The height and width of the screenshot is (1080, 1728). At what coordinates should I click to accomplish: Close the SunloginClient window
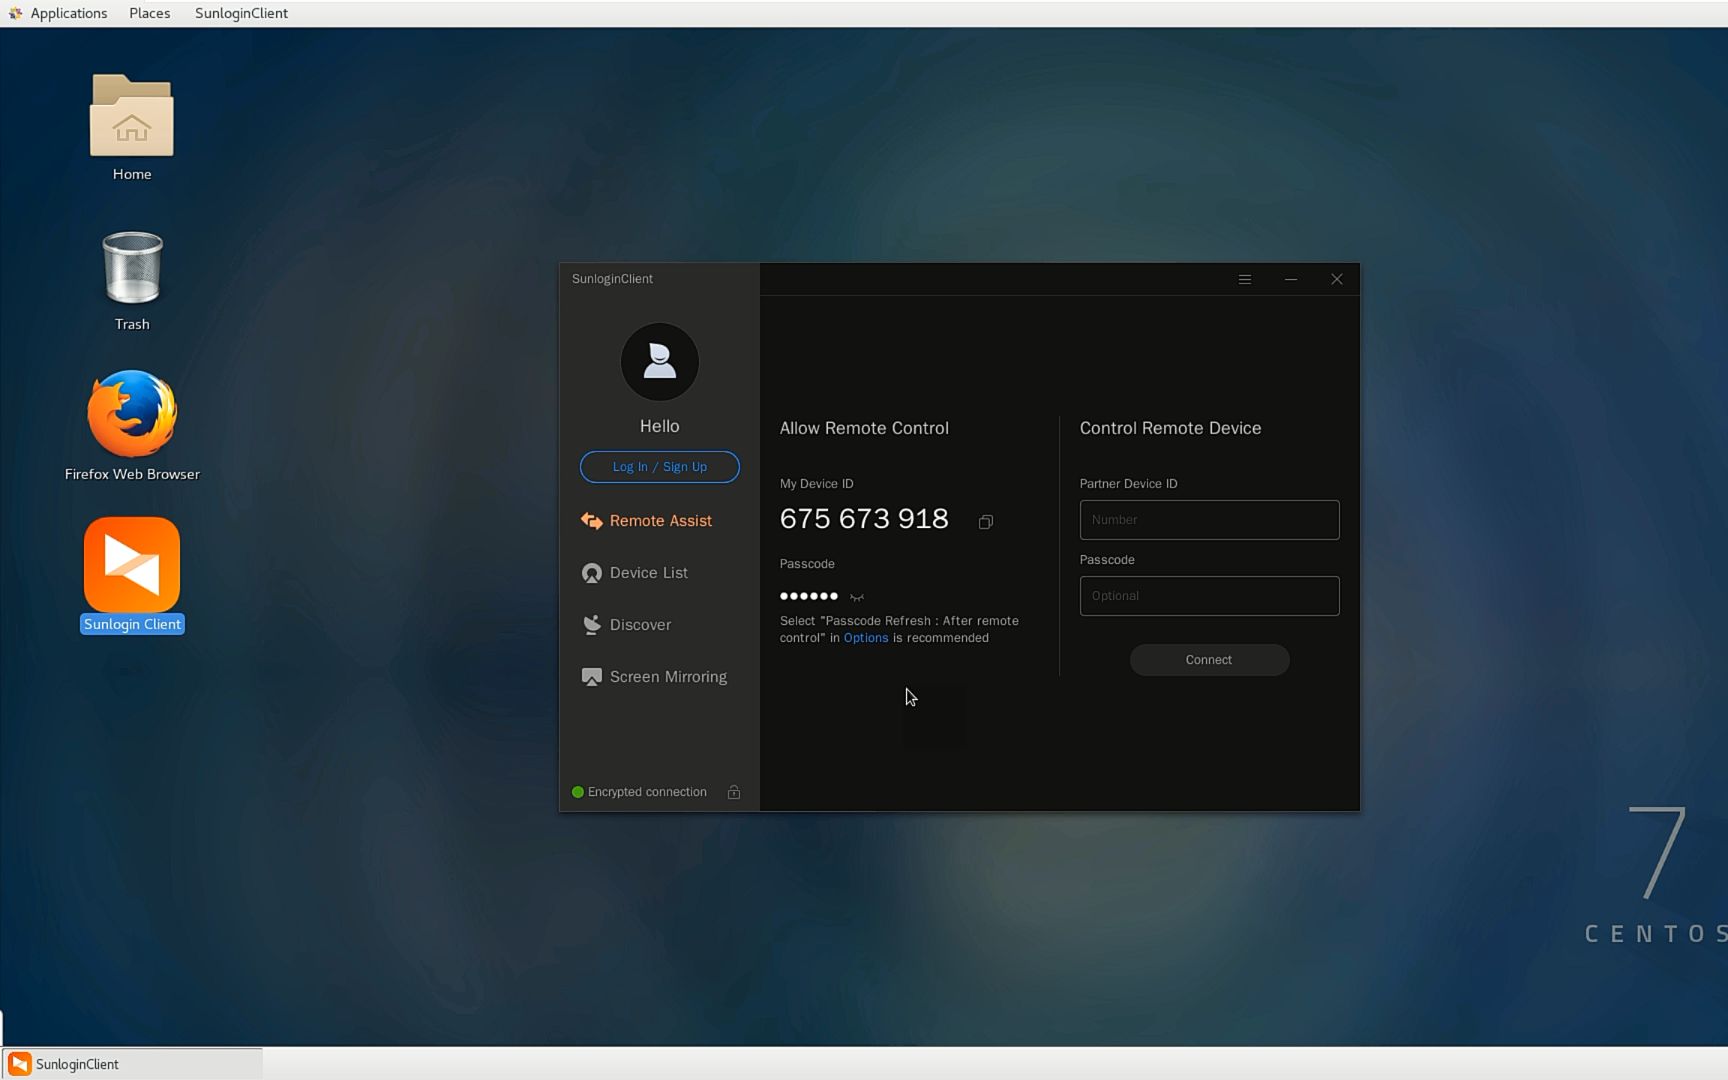(1337, 279)
